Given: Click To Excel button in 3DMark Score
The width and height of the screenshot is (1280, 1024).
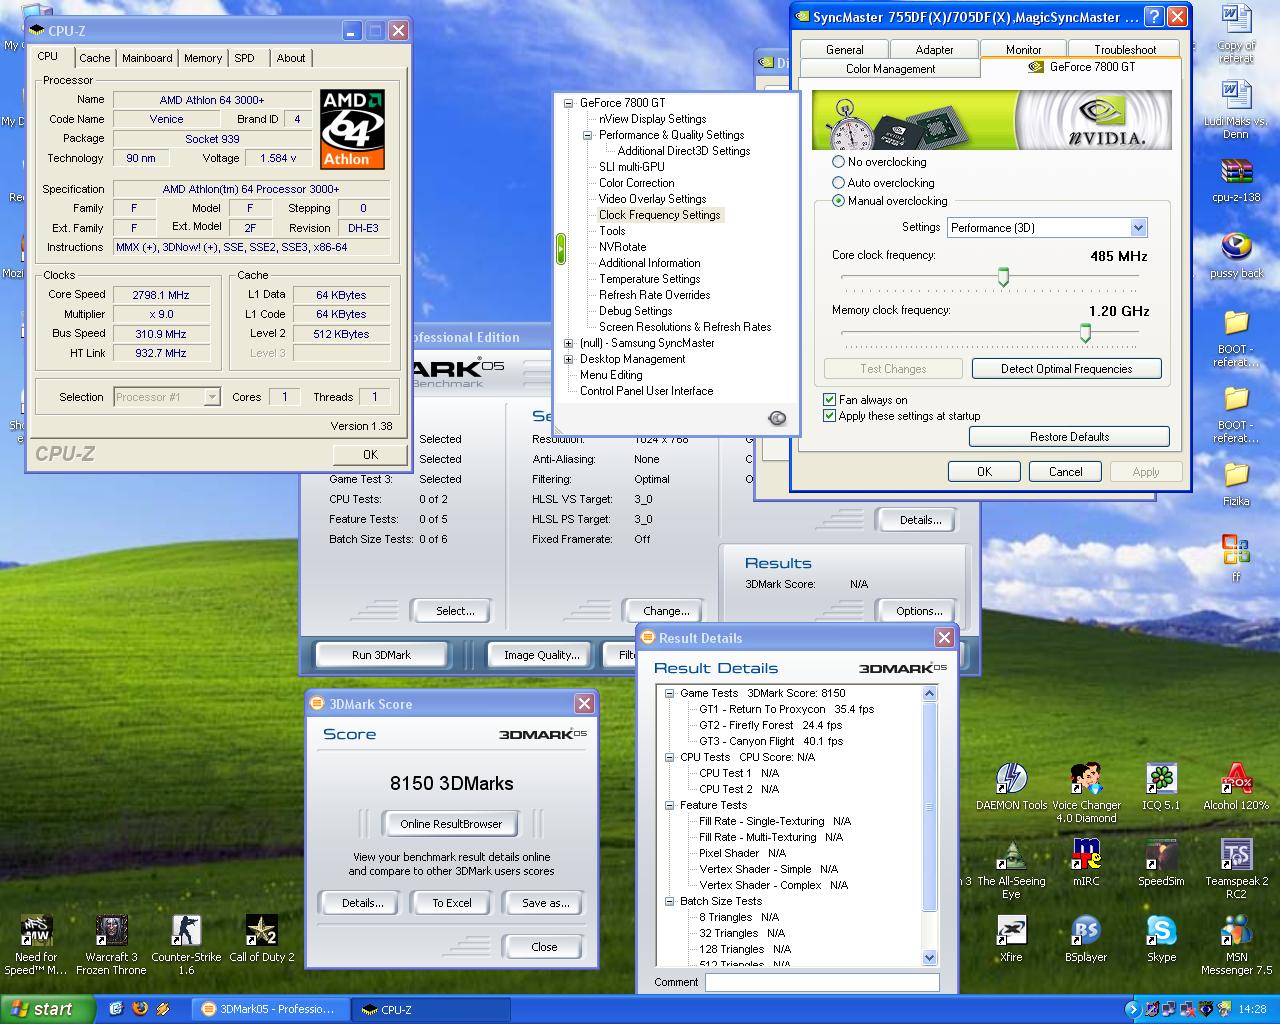Looking at the screenshot, I should (x=452, y=903).
